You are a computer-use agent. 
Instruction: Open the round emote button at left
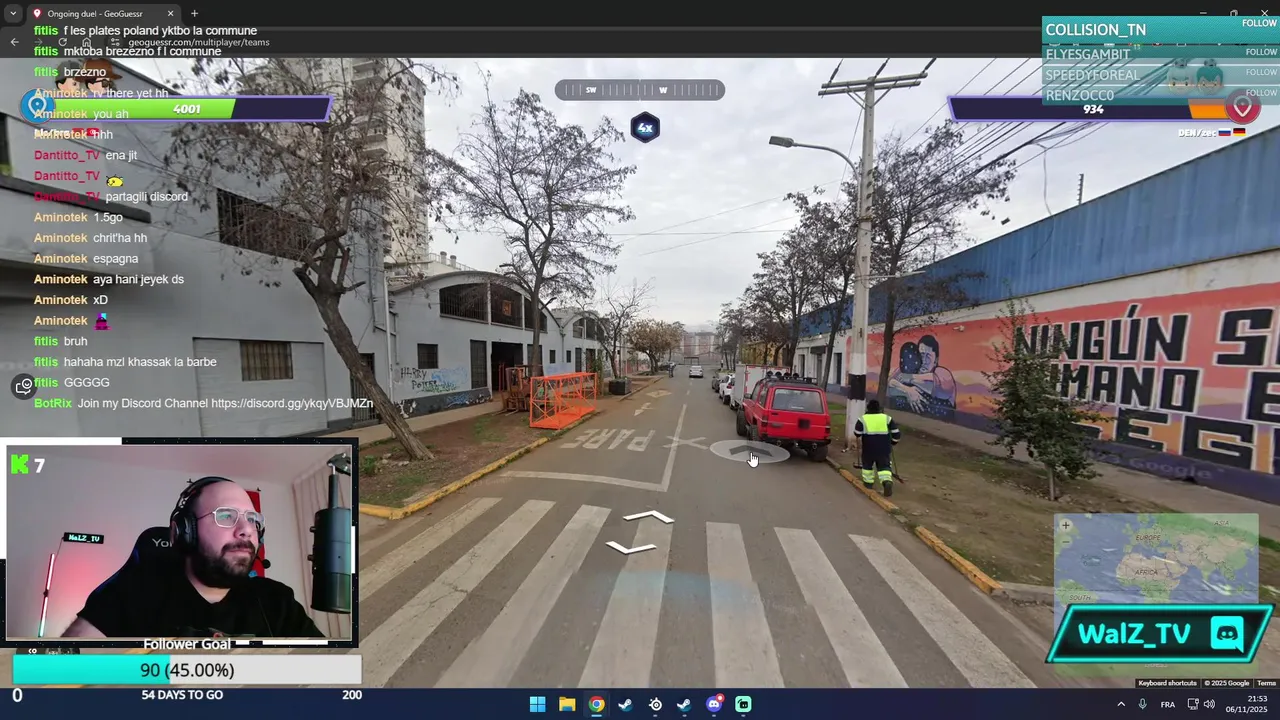[x=24, y=386]
